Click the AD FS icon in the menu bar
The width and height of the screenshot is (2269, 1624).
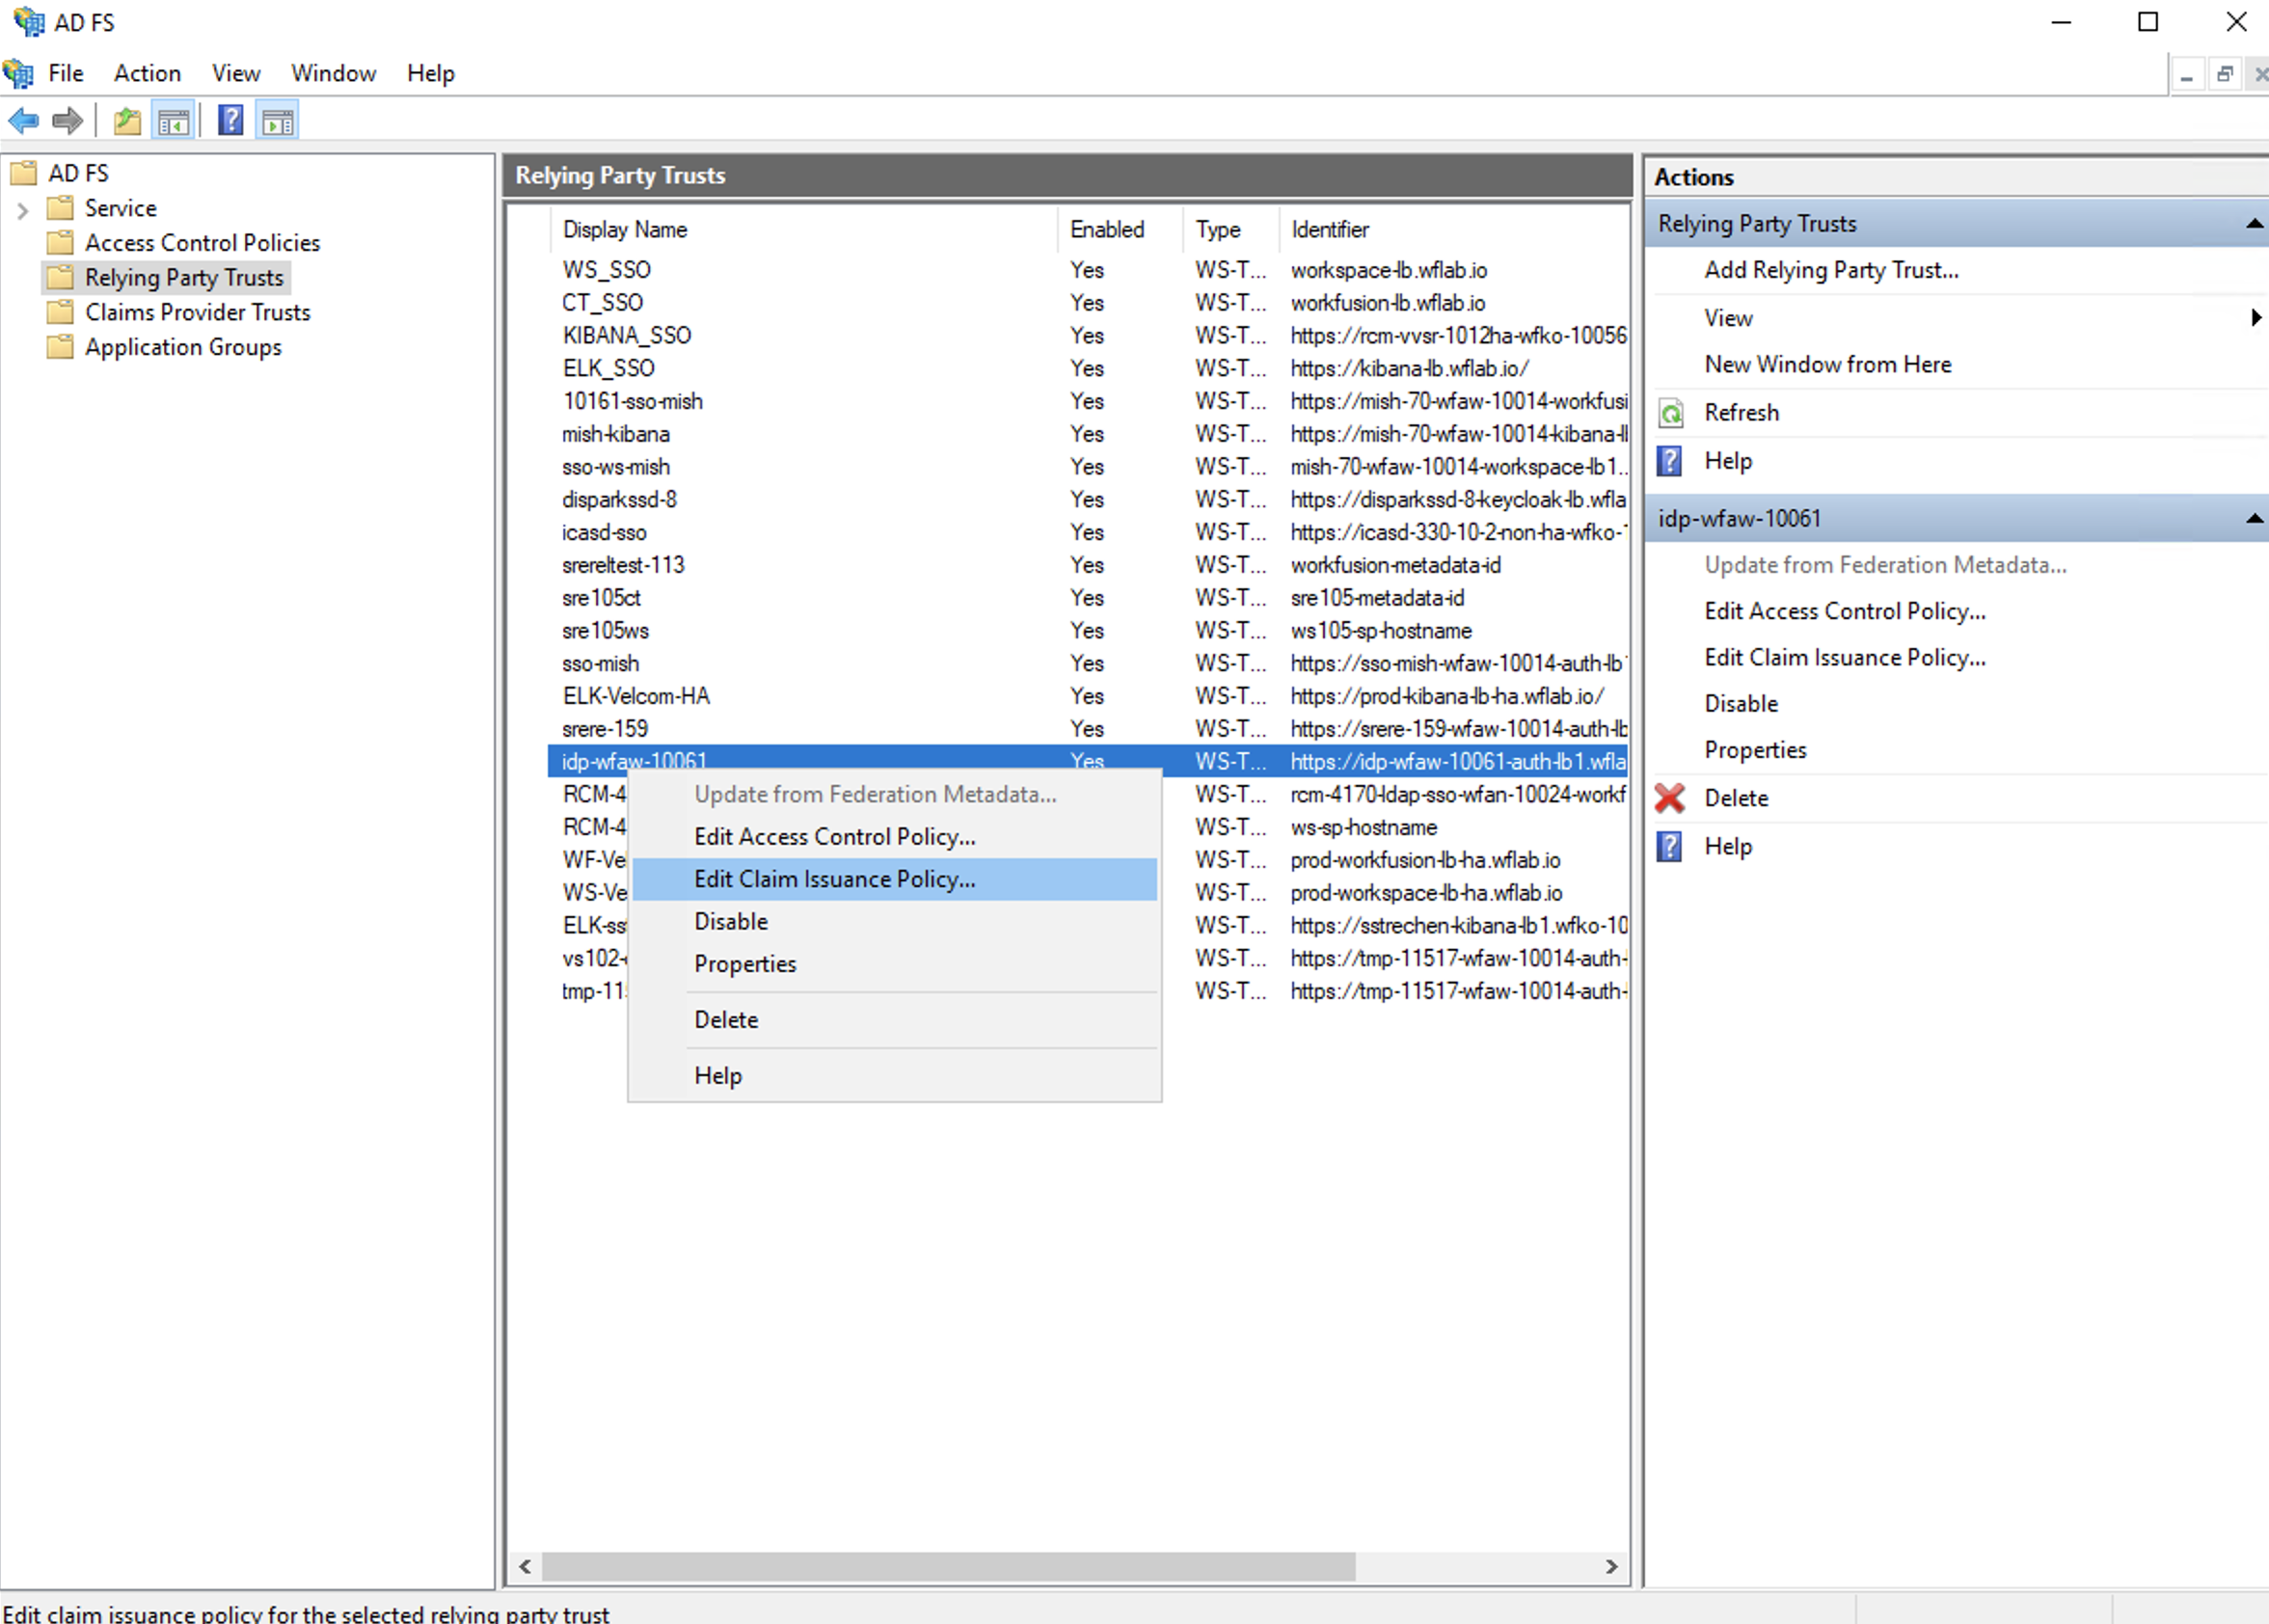tap(18, 73)
